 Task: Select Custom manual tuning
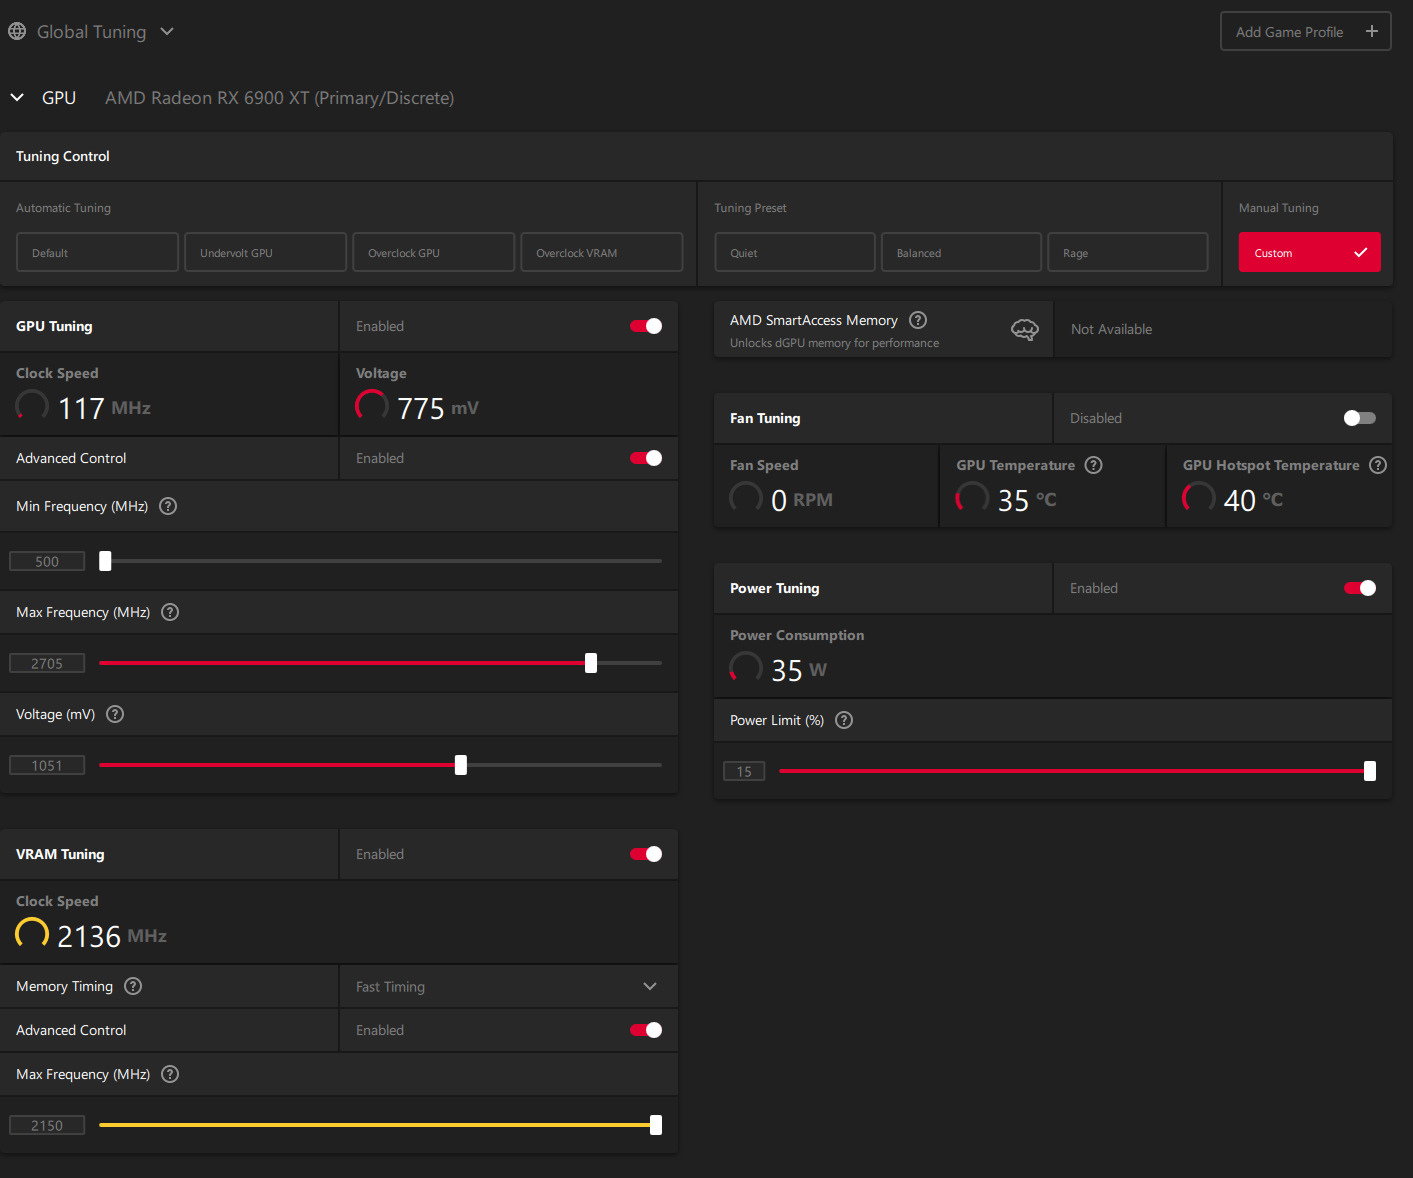(x=1309, y=253)
